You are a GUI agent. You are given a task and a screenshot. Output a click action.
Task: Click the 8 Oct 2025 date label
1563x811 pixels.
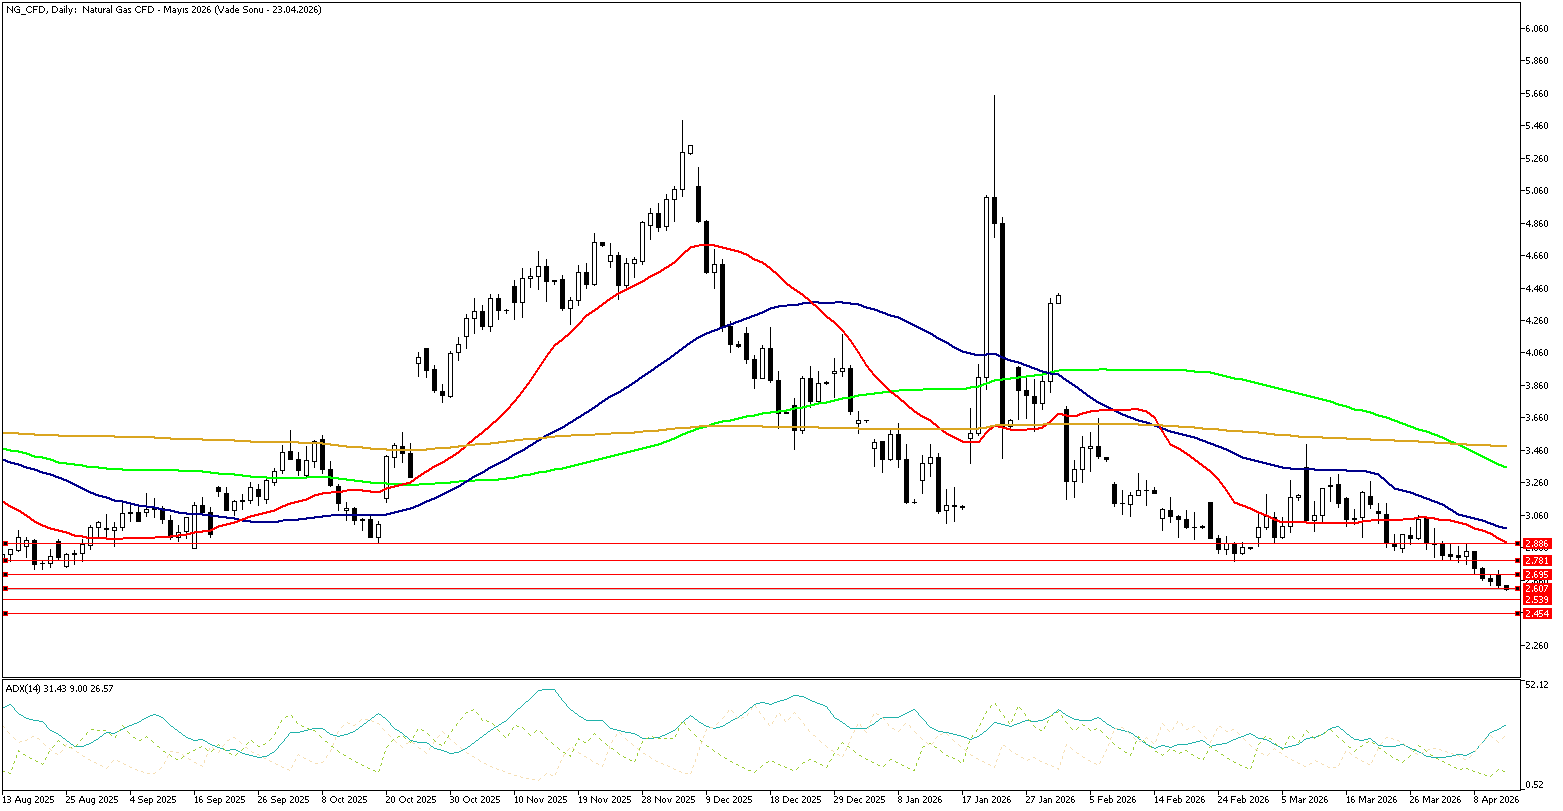tap(344, 800)
